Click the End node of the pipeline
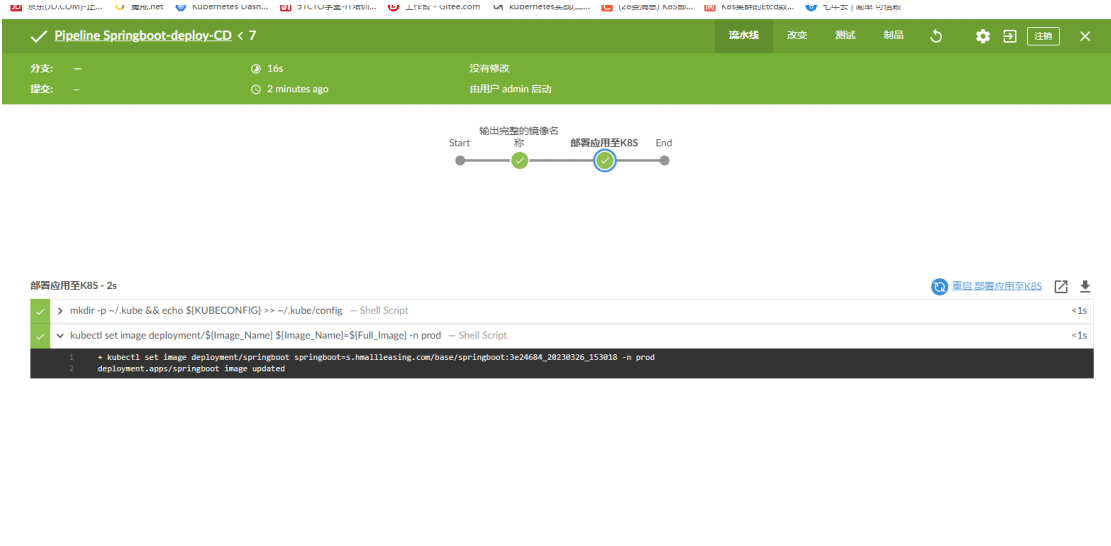Image resolution: width=1111 pixels, height=546 pixels. tap(664, 160)
